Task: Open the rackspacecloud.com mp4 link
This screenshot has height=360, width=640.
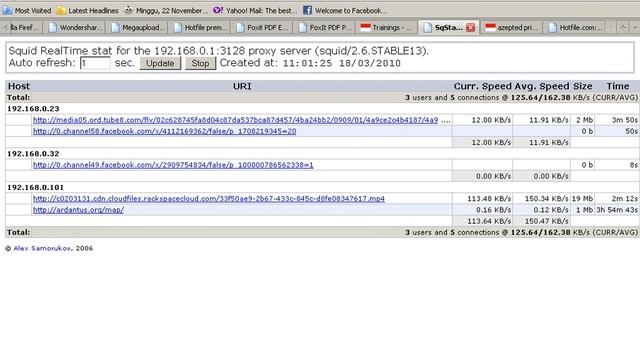Action: tap(209, 198)
